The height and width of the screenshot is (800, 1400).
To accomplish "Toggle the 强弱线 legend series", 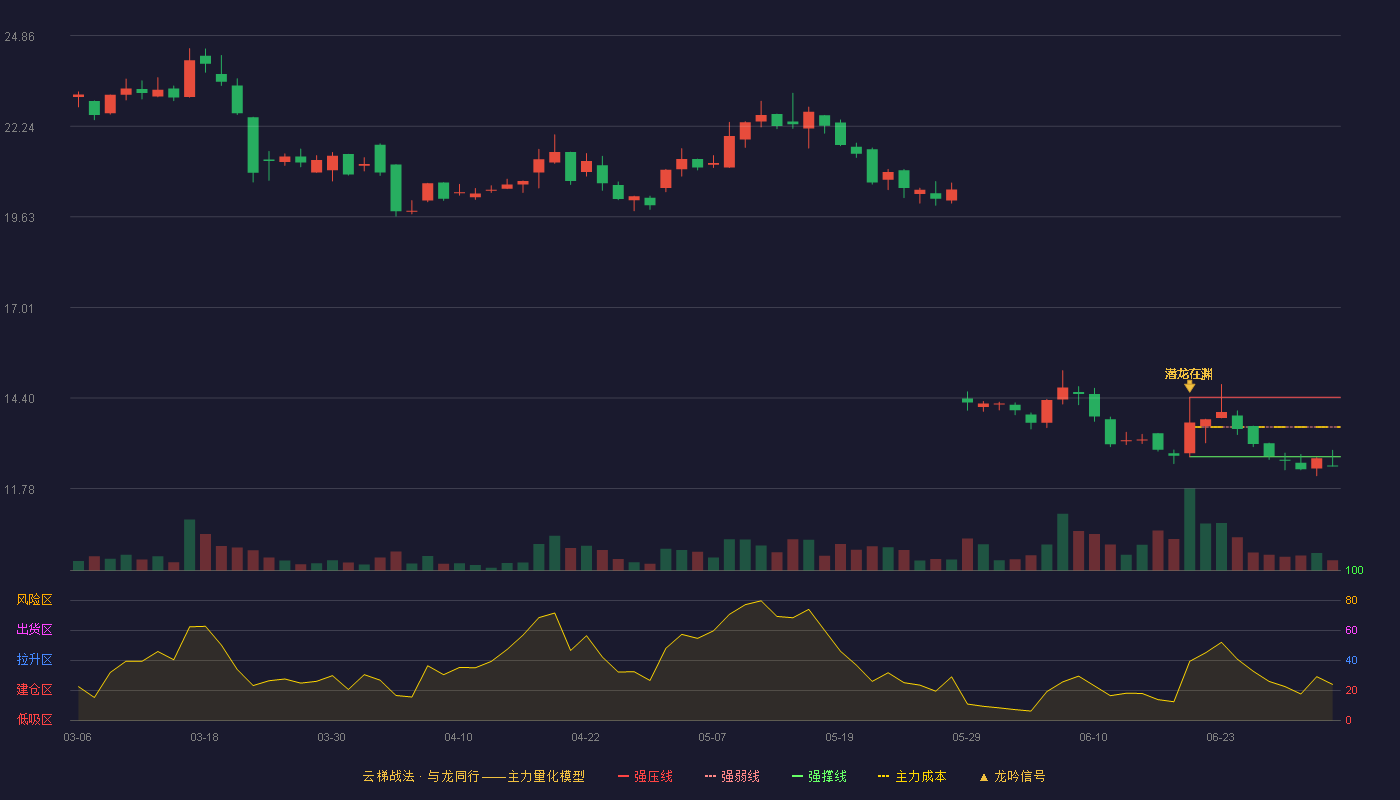I will click(x=732, y=776).
